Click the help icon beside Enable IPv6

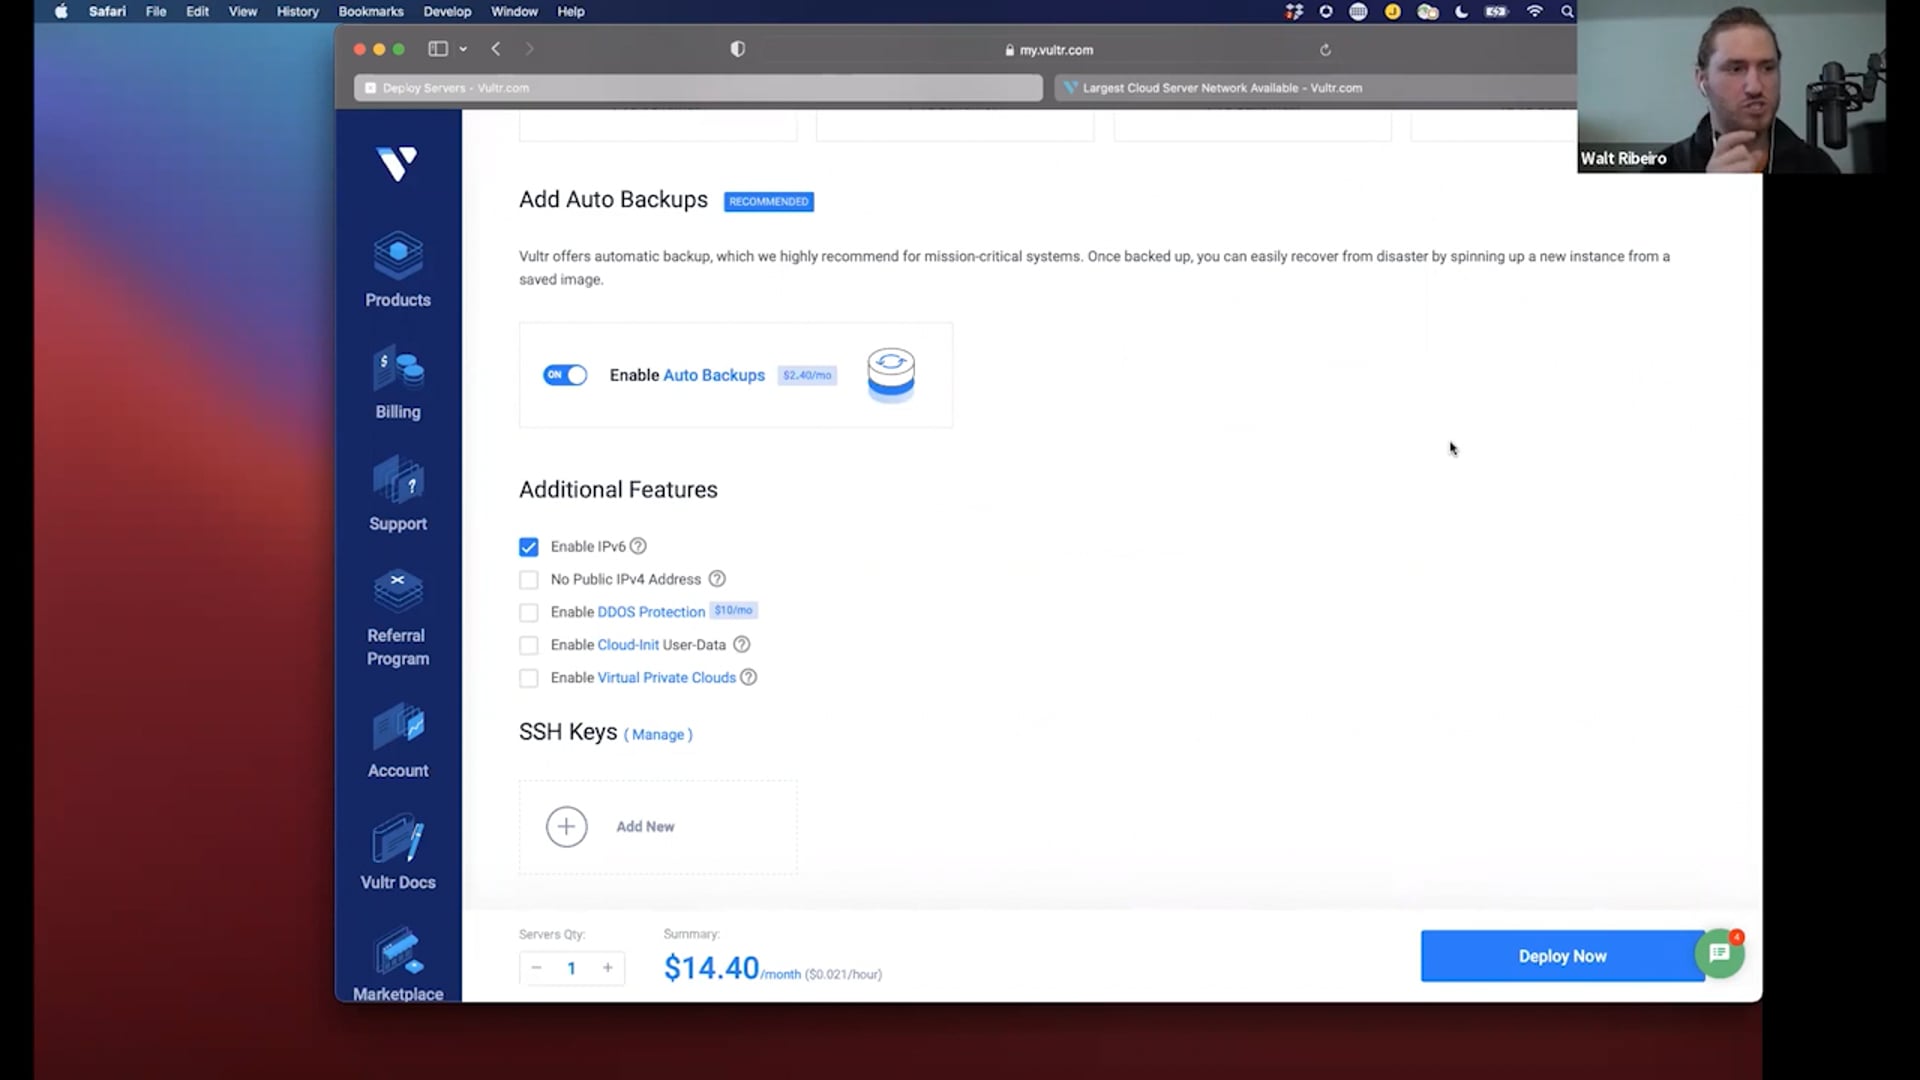[638, 546]
